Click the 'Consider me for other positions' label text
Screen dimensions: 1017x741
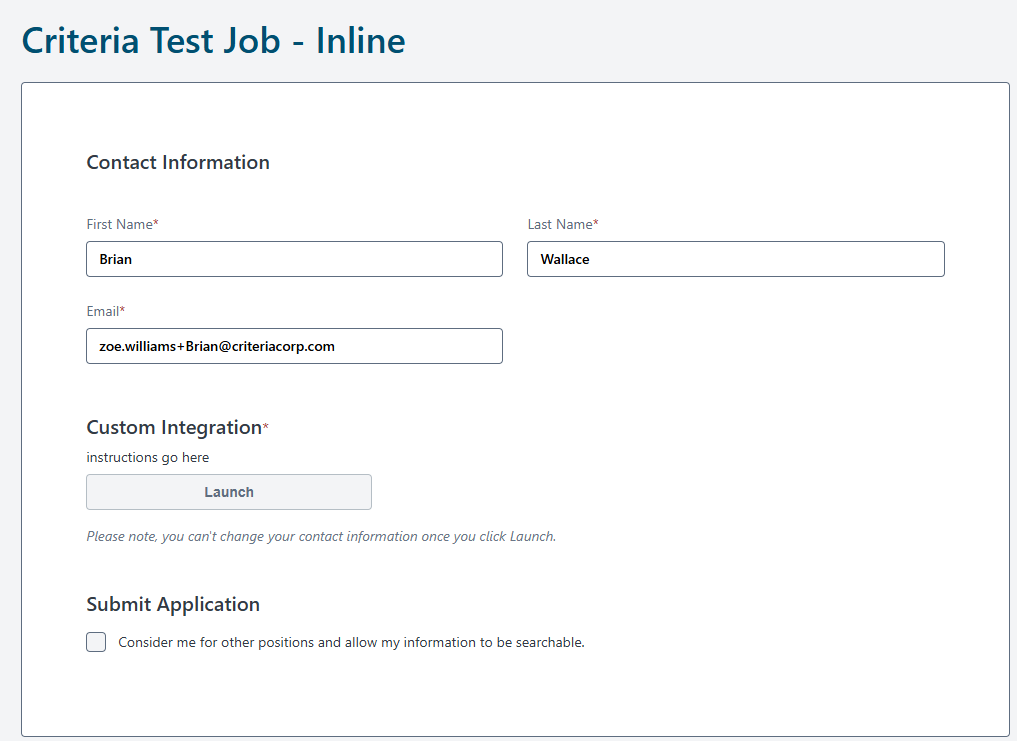point(351,642)
